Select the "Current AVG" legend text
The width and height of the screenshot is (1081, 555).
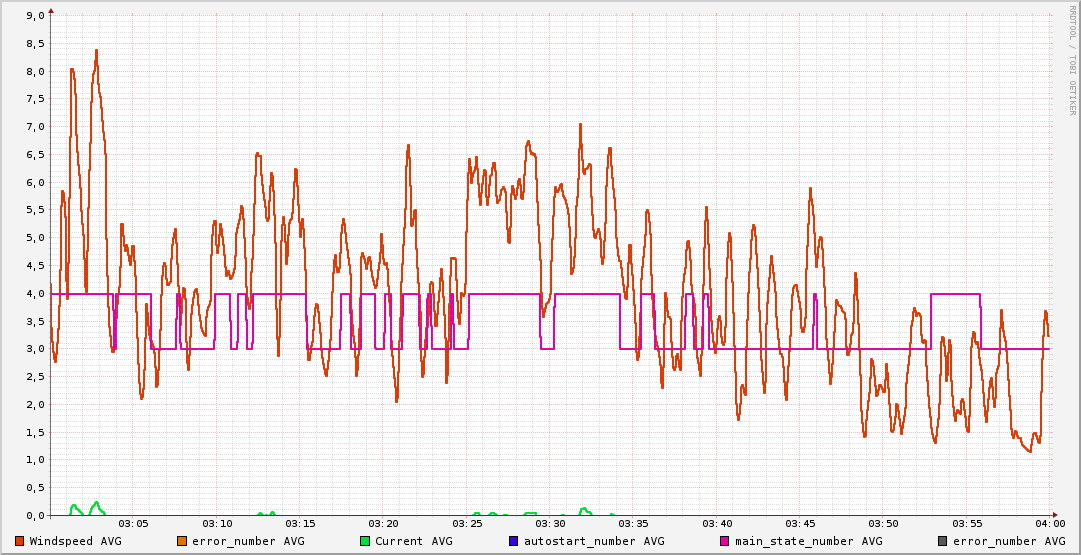click(414, 541)
